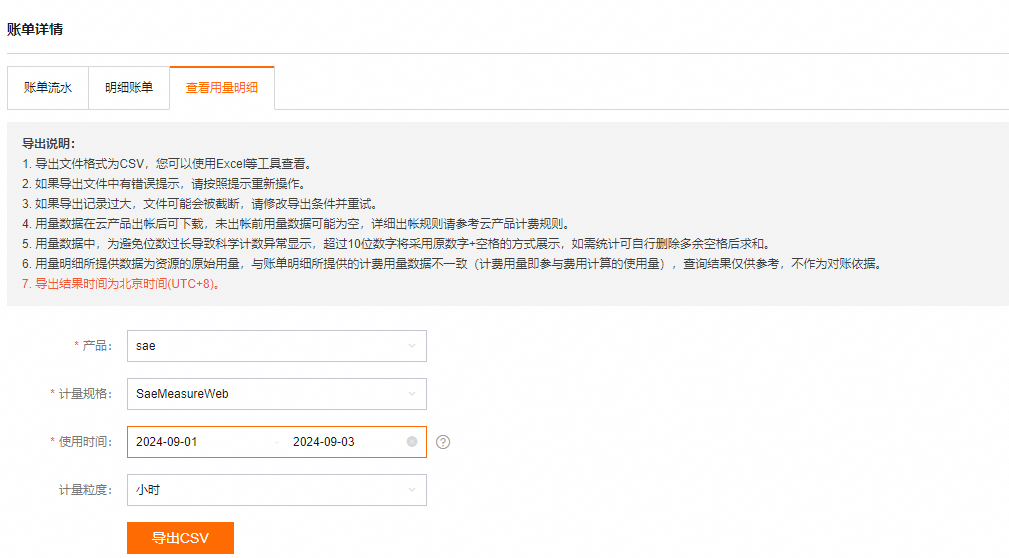Click the chevron arrow in the 产品 field
The image size is (1009, 558).
[x=412, y=346]
